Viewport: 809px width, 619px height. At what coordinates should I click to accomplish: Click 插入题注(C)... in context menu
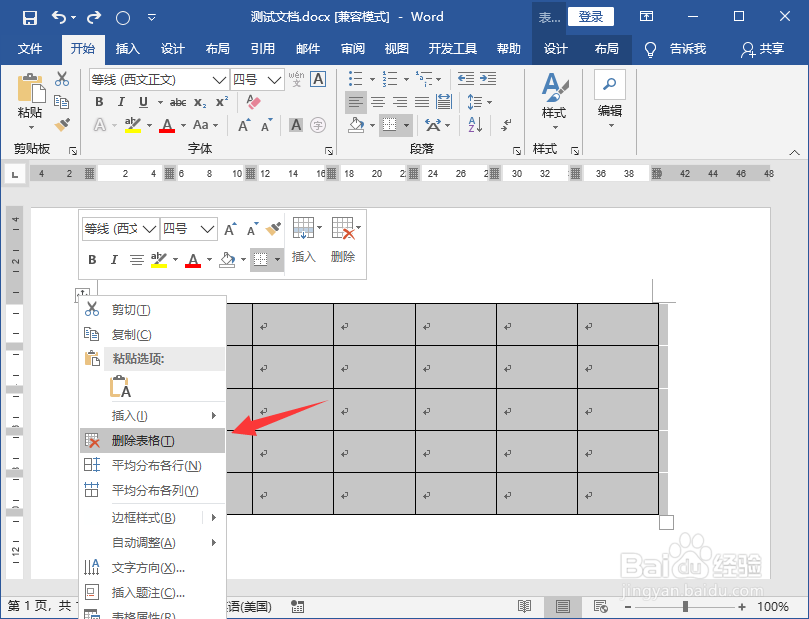(x=153, y=593)
